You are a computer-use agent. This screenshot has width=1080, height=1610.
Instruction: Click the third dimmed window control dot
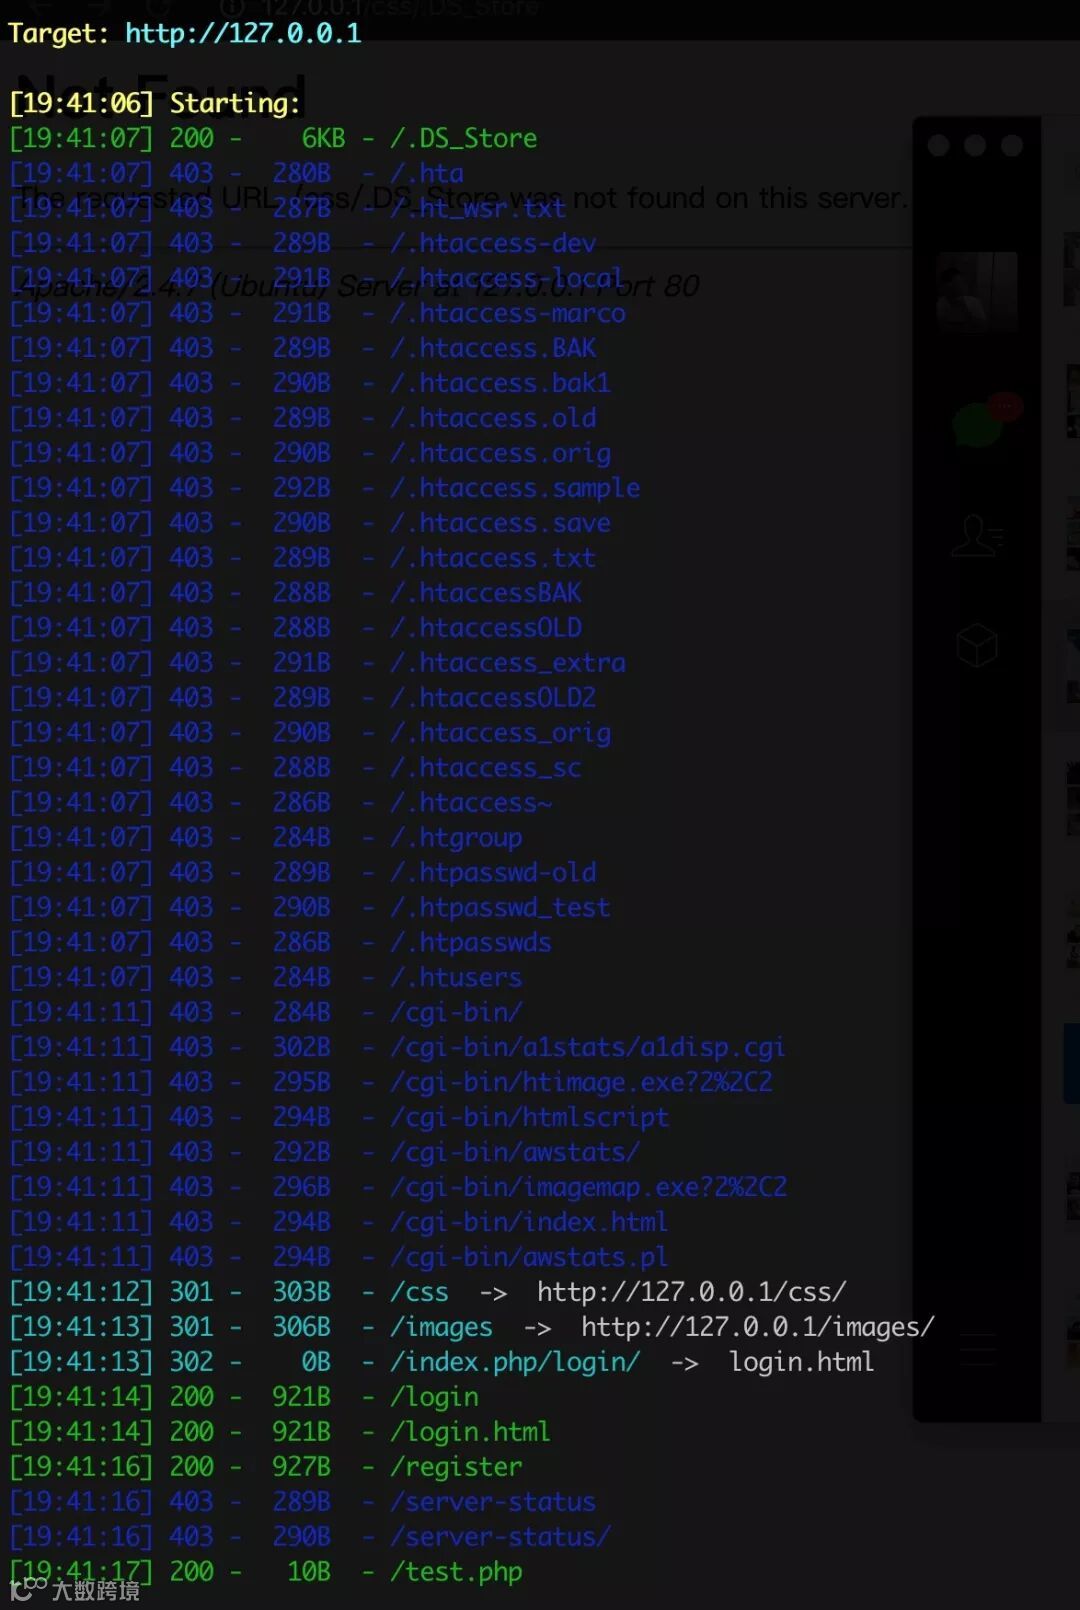click(1012, 146)
